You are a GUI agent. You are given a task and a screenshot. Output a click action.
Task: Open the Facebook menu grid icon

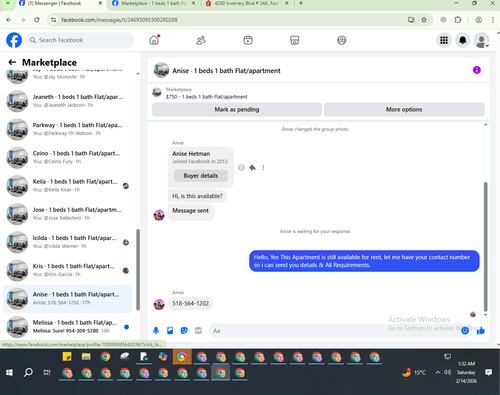444,40
